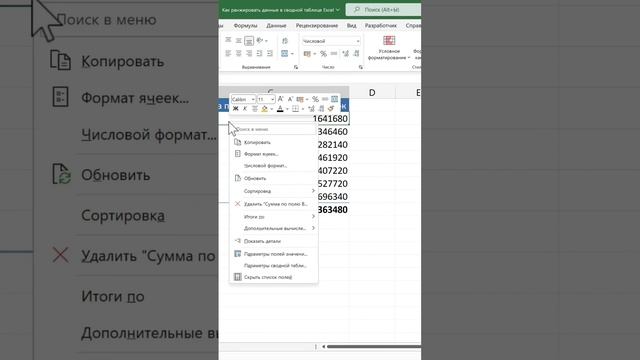This screenshot has height=360, width=640.
Task: Click accounting number format icon in ribbon
Action: coord(307,53)
